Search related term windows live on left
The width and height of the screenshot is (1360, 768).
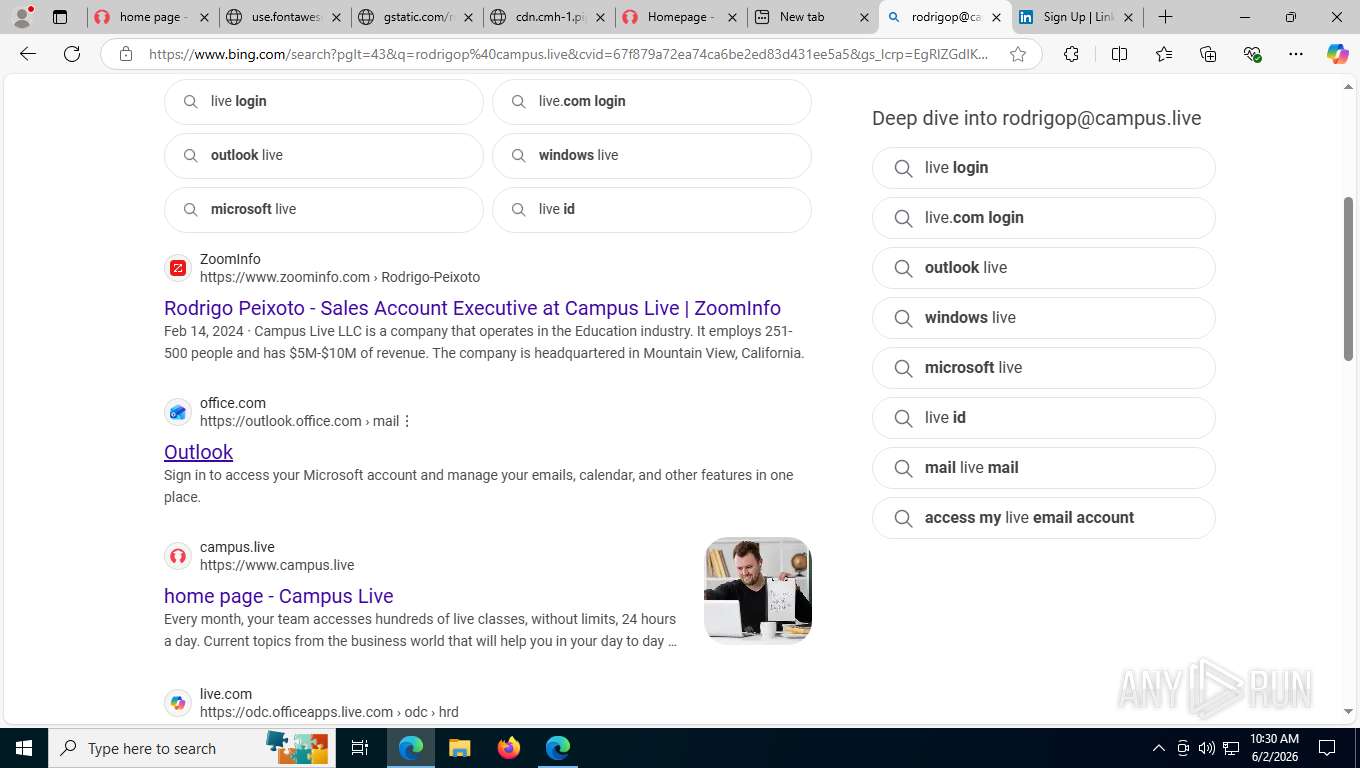click(651, 155)
